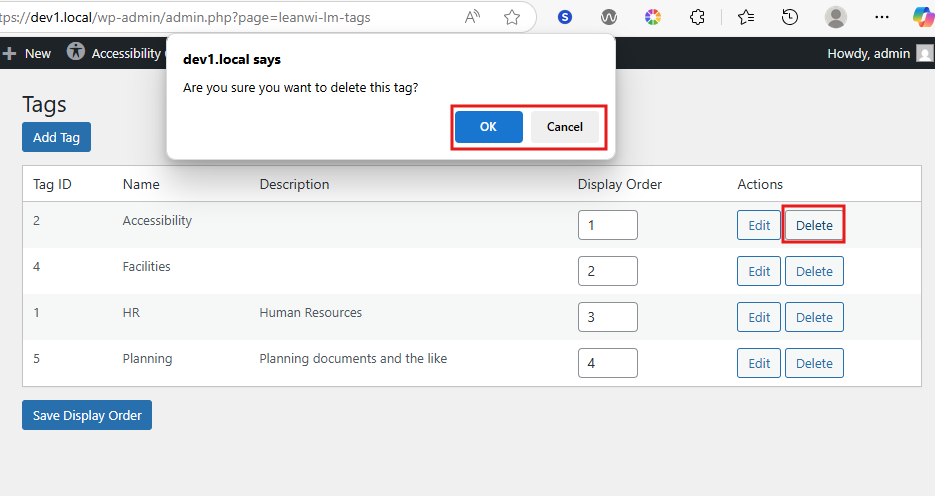Click the Name column header
This screenshot has width=935, height=496.
click(x=141, y=184)
